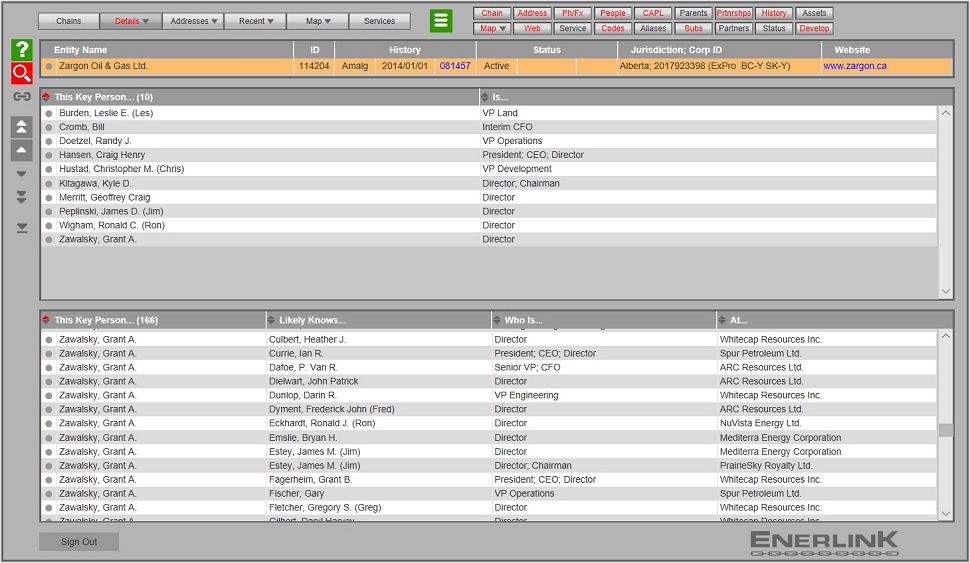Jump to top with double up arrow
The width and height of the screenshot is (970, 563).
point(22,127)
